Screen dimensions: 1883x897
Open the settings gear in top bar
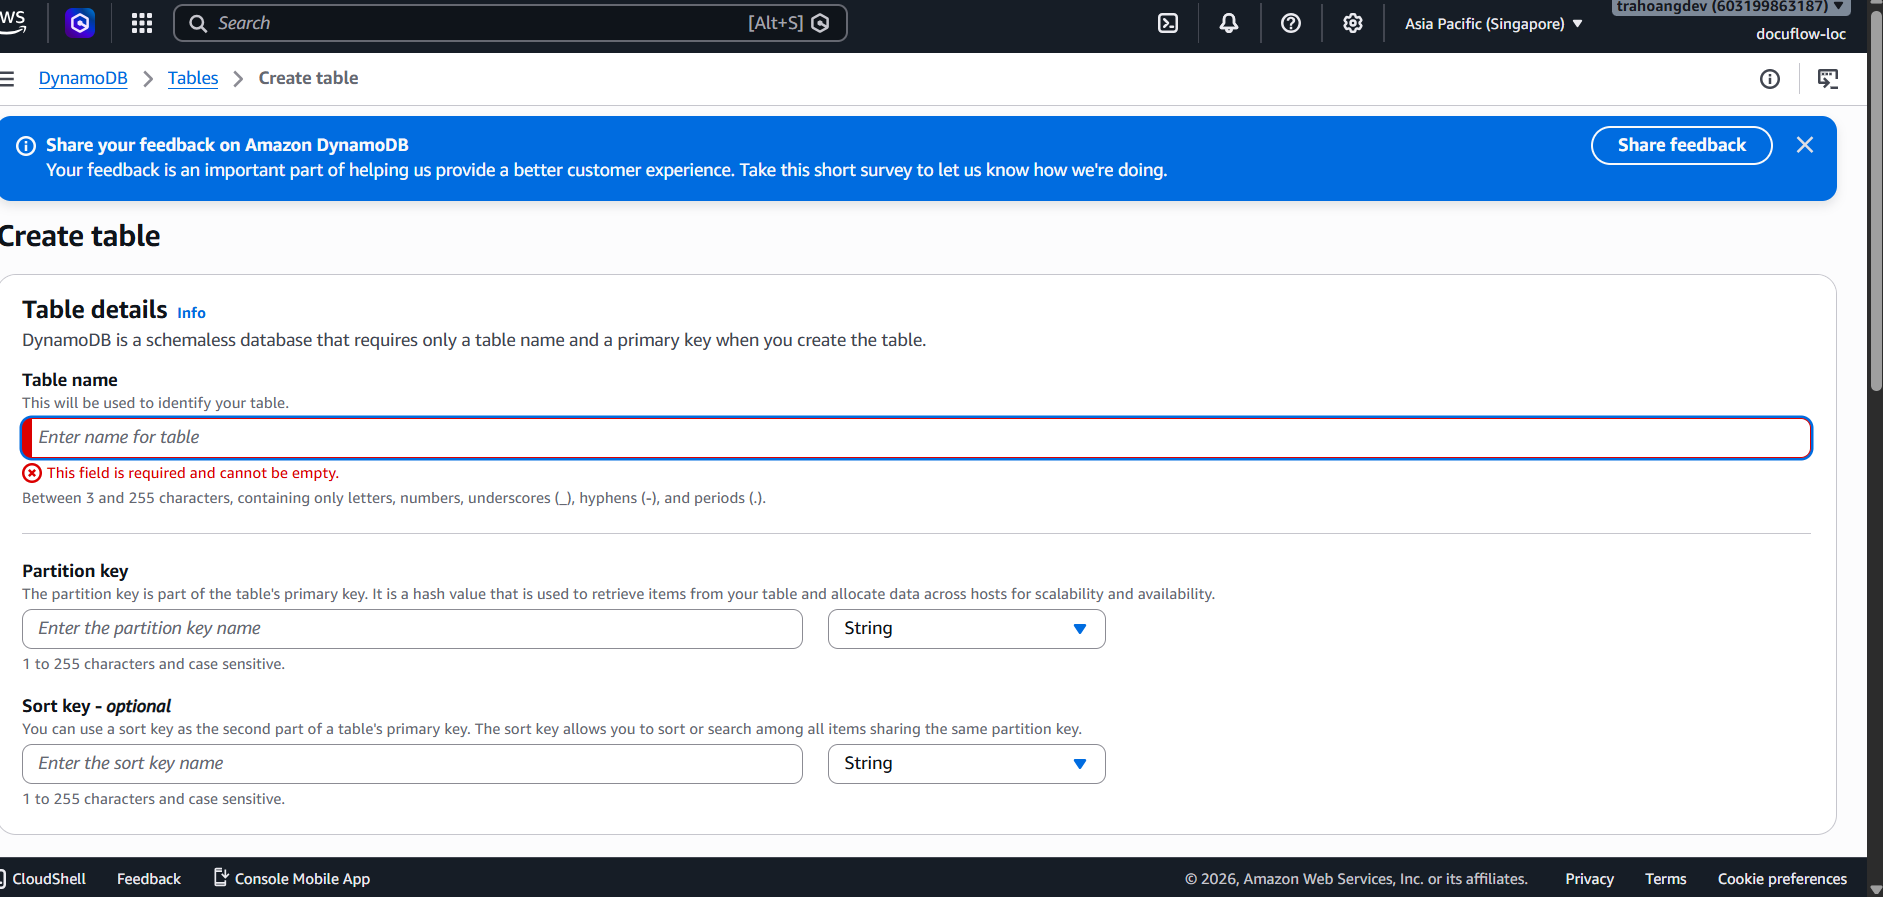tap(1353, 23)
